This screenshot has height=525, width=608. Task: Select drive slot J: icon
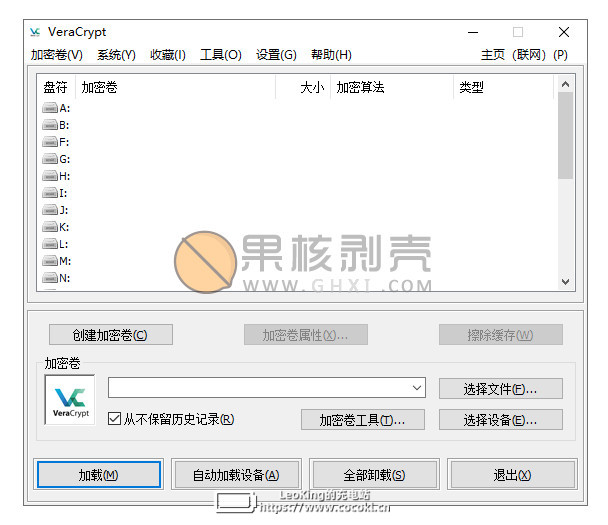50,210
